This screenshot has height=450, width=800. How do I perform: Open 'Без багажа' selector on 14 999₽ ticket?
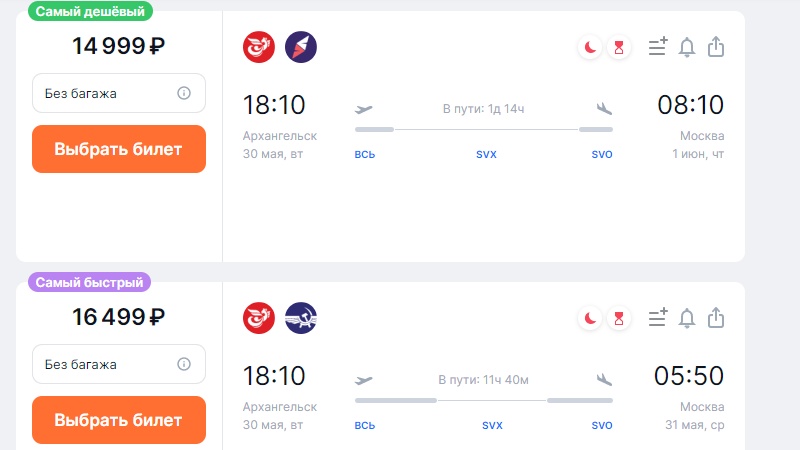(x=119, y=93)
